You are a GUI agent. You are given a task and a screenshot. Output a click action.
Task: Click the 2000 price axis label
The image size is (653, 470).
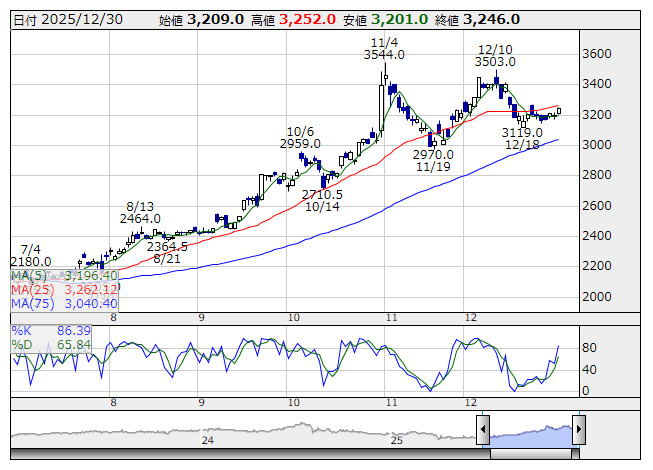(596, 297)
